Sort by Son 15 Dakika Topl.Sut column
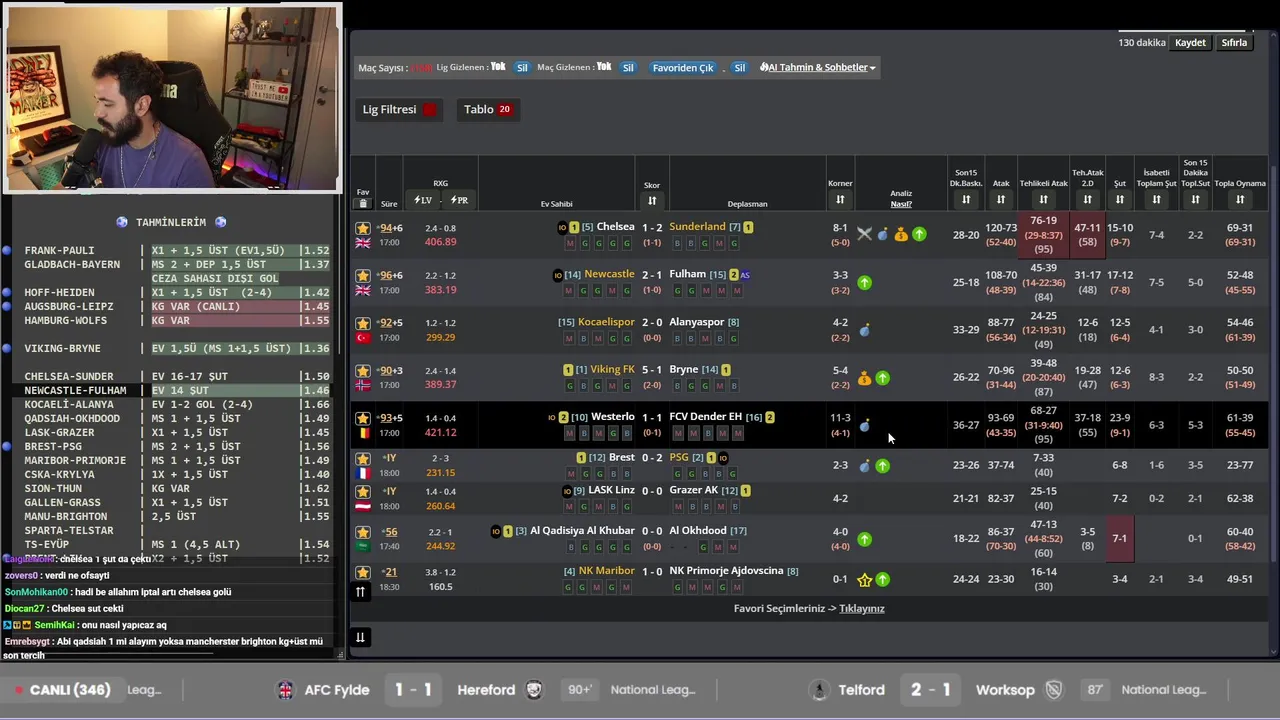This screenshot has height=720, width=1280. (1195, 200)
